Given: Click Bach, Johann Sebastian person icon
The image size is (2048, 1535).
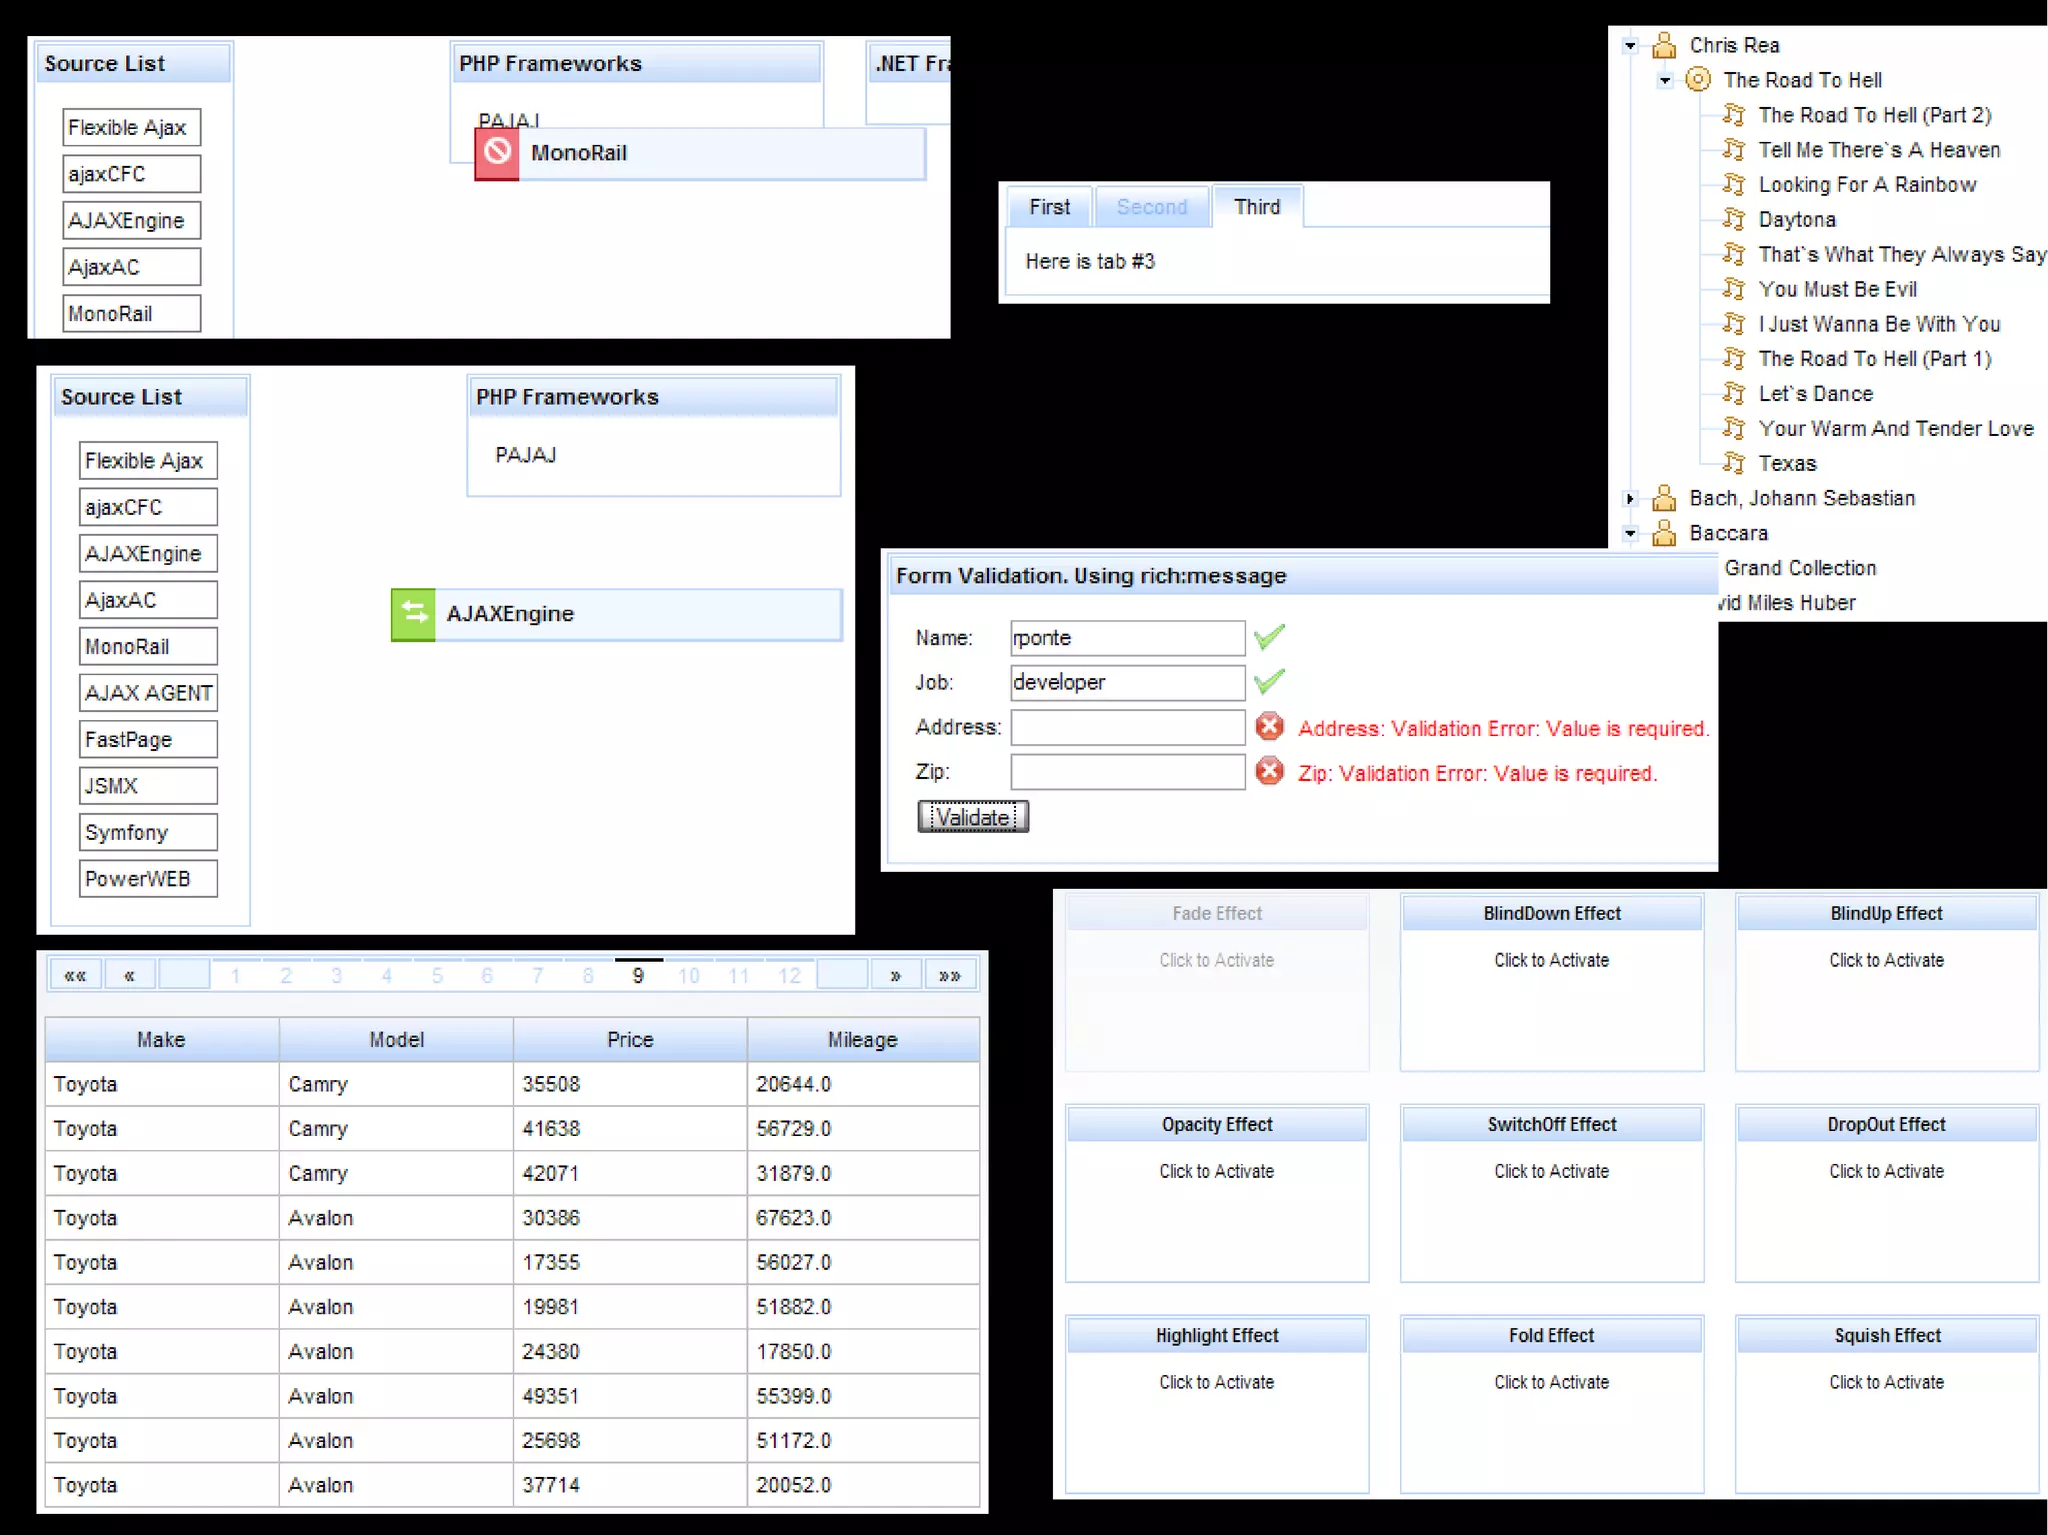Looking at the screenshot, I should click(x=1664, y=498).
